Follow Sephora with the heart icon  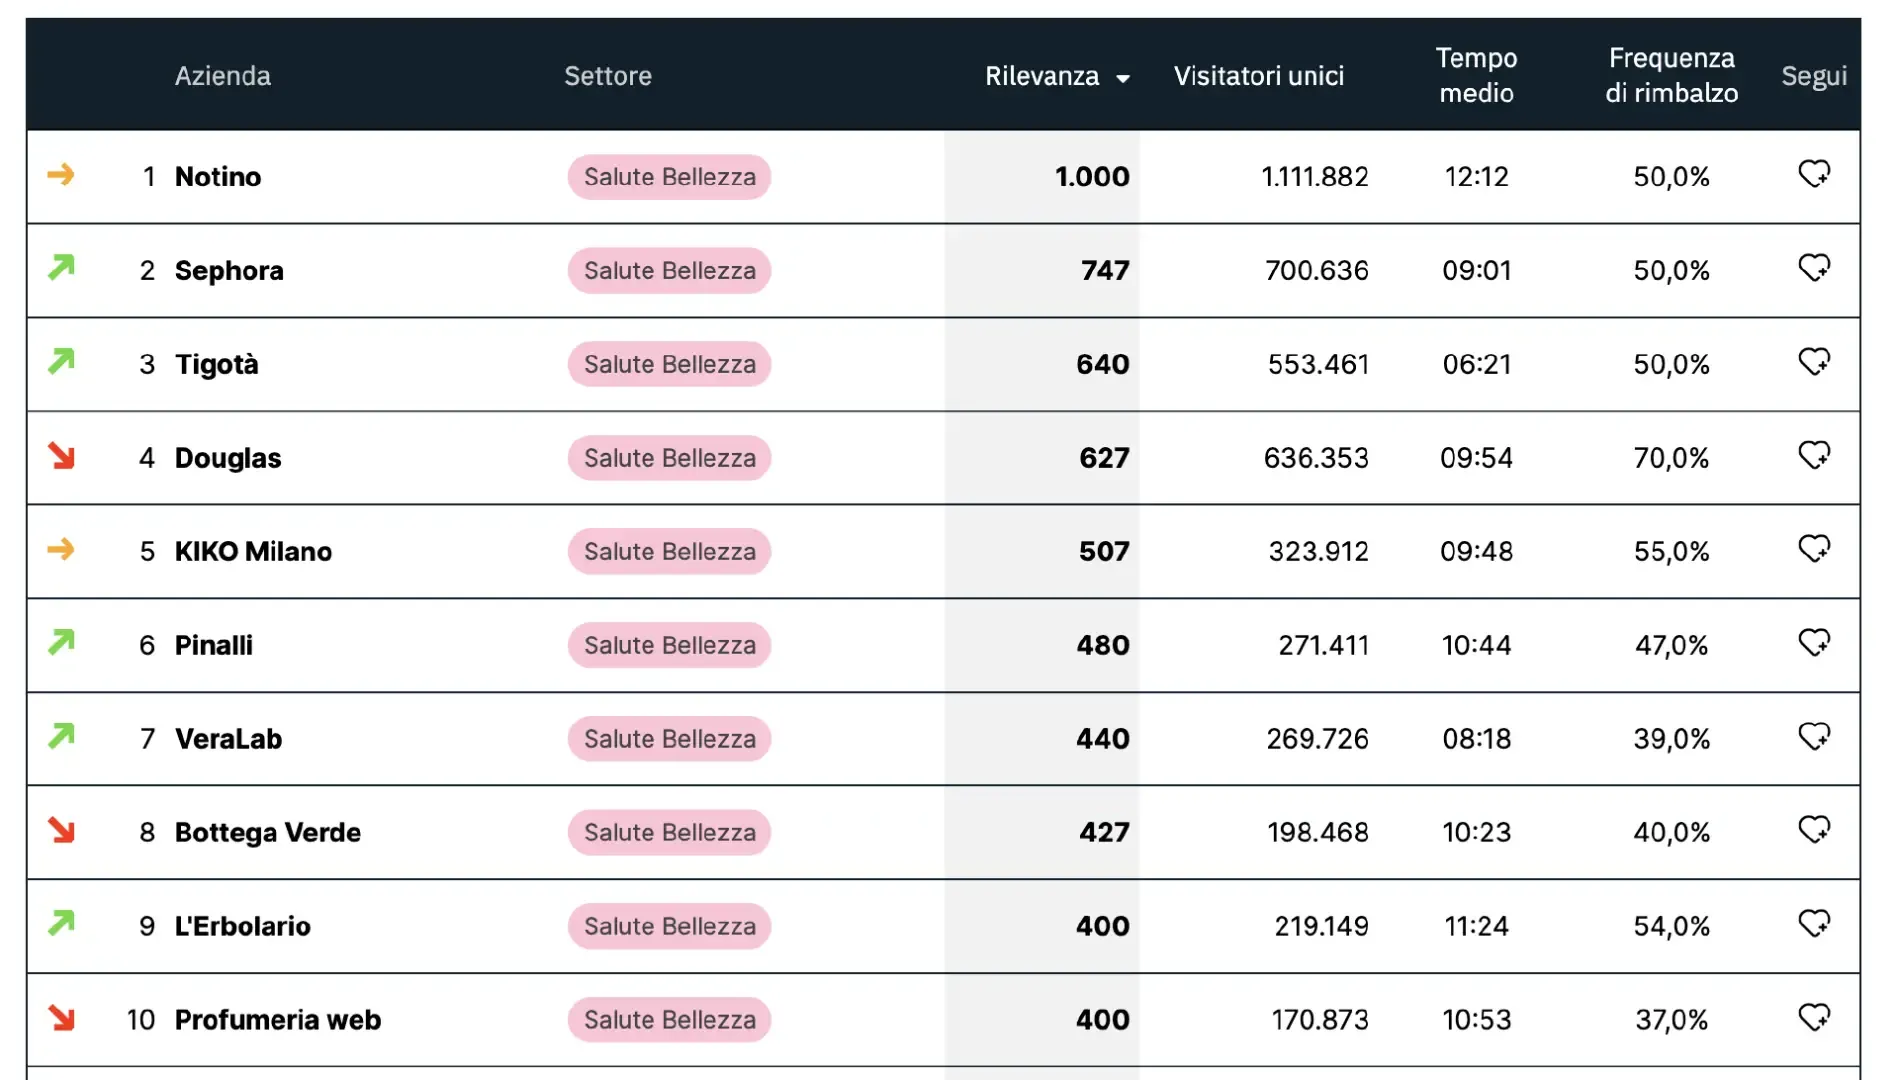[x=1814, y=268]
